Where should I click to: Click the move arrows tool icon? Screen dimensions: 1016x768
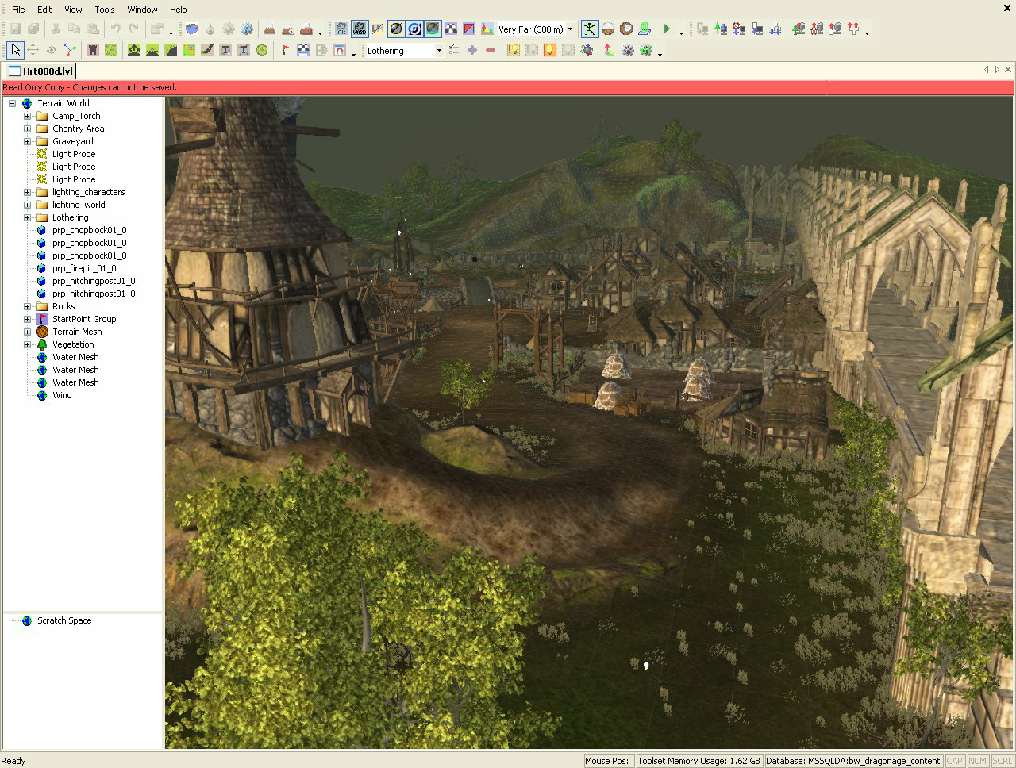click(x=33, y=50)
